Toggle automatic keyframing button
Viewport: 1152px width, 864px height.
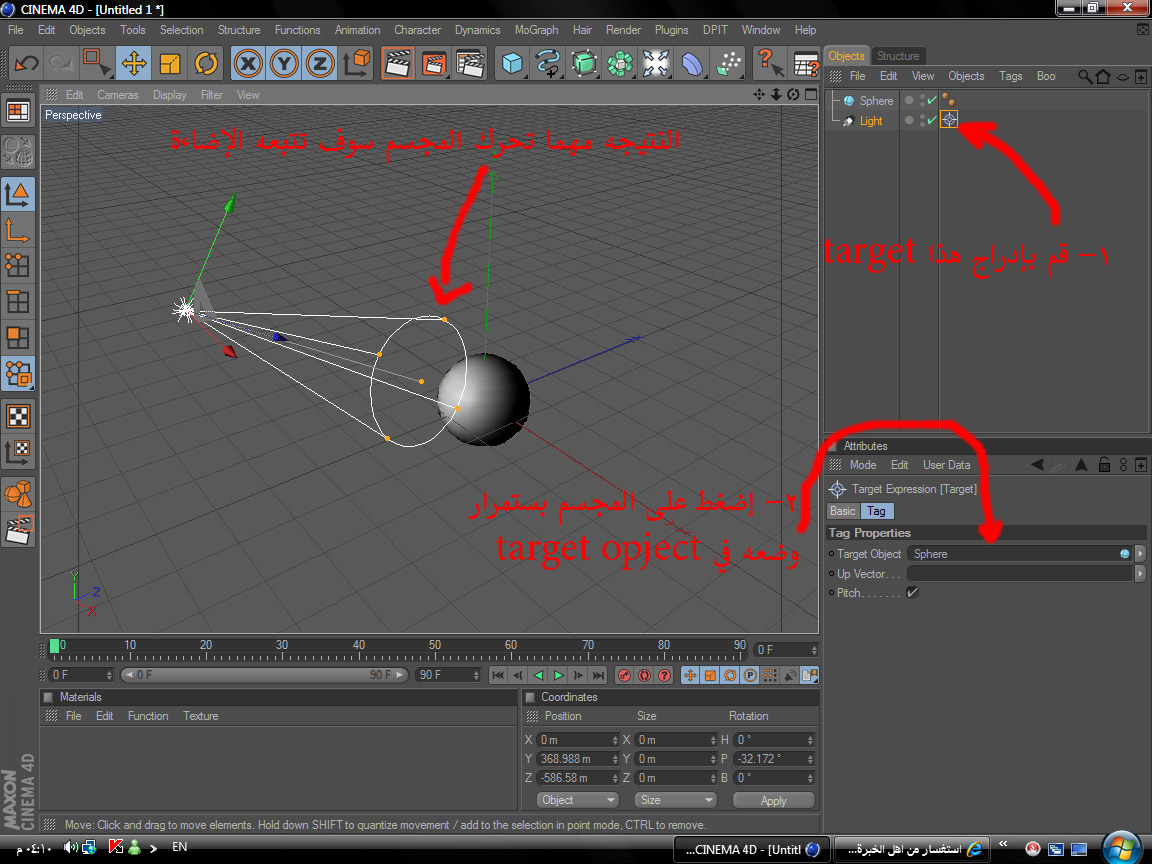644,675
